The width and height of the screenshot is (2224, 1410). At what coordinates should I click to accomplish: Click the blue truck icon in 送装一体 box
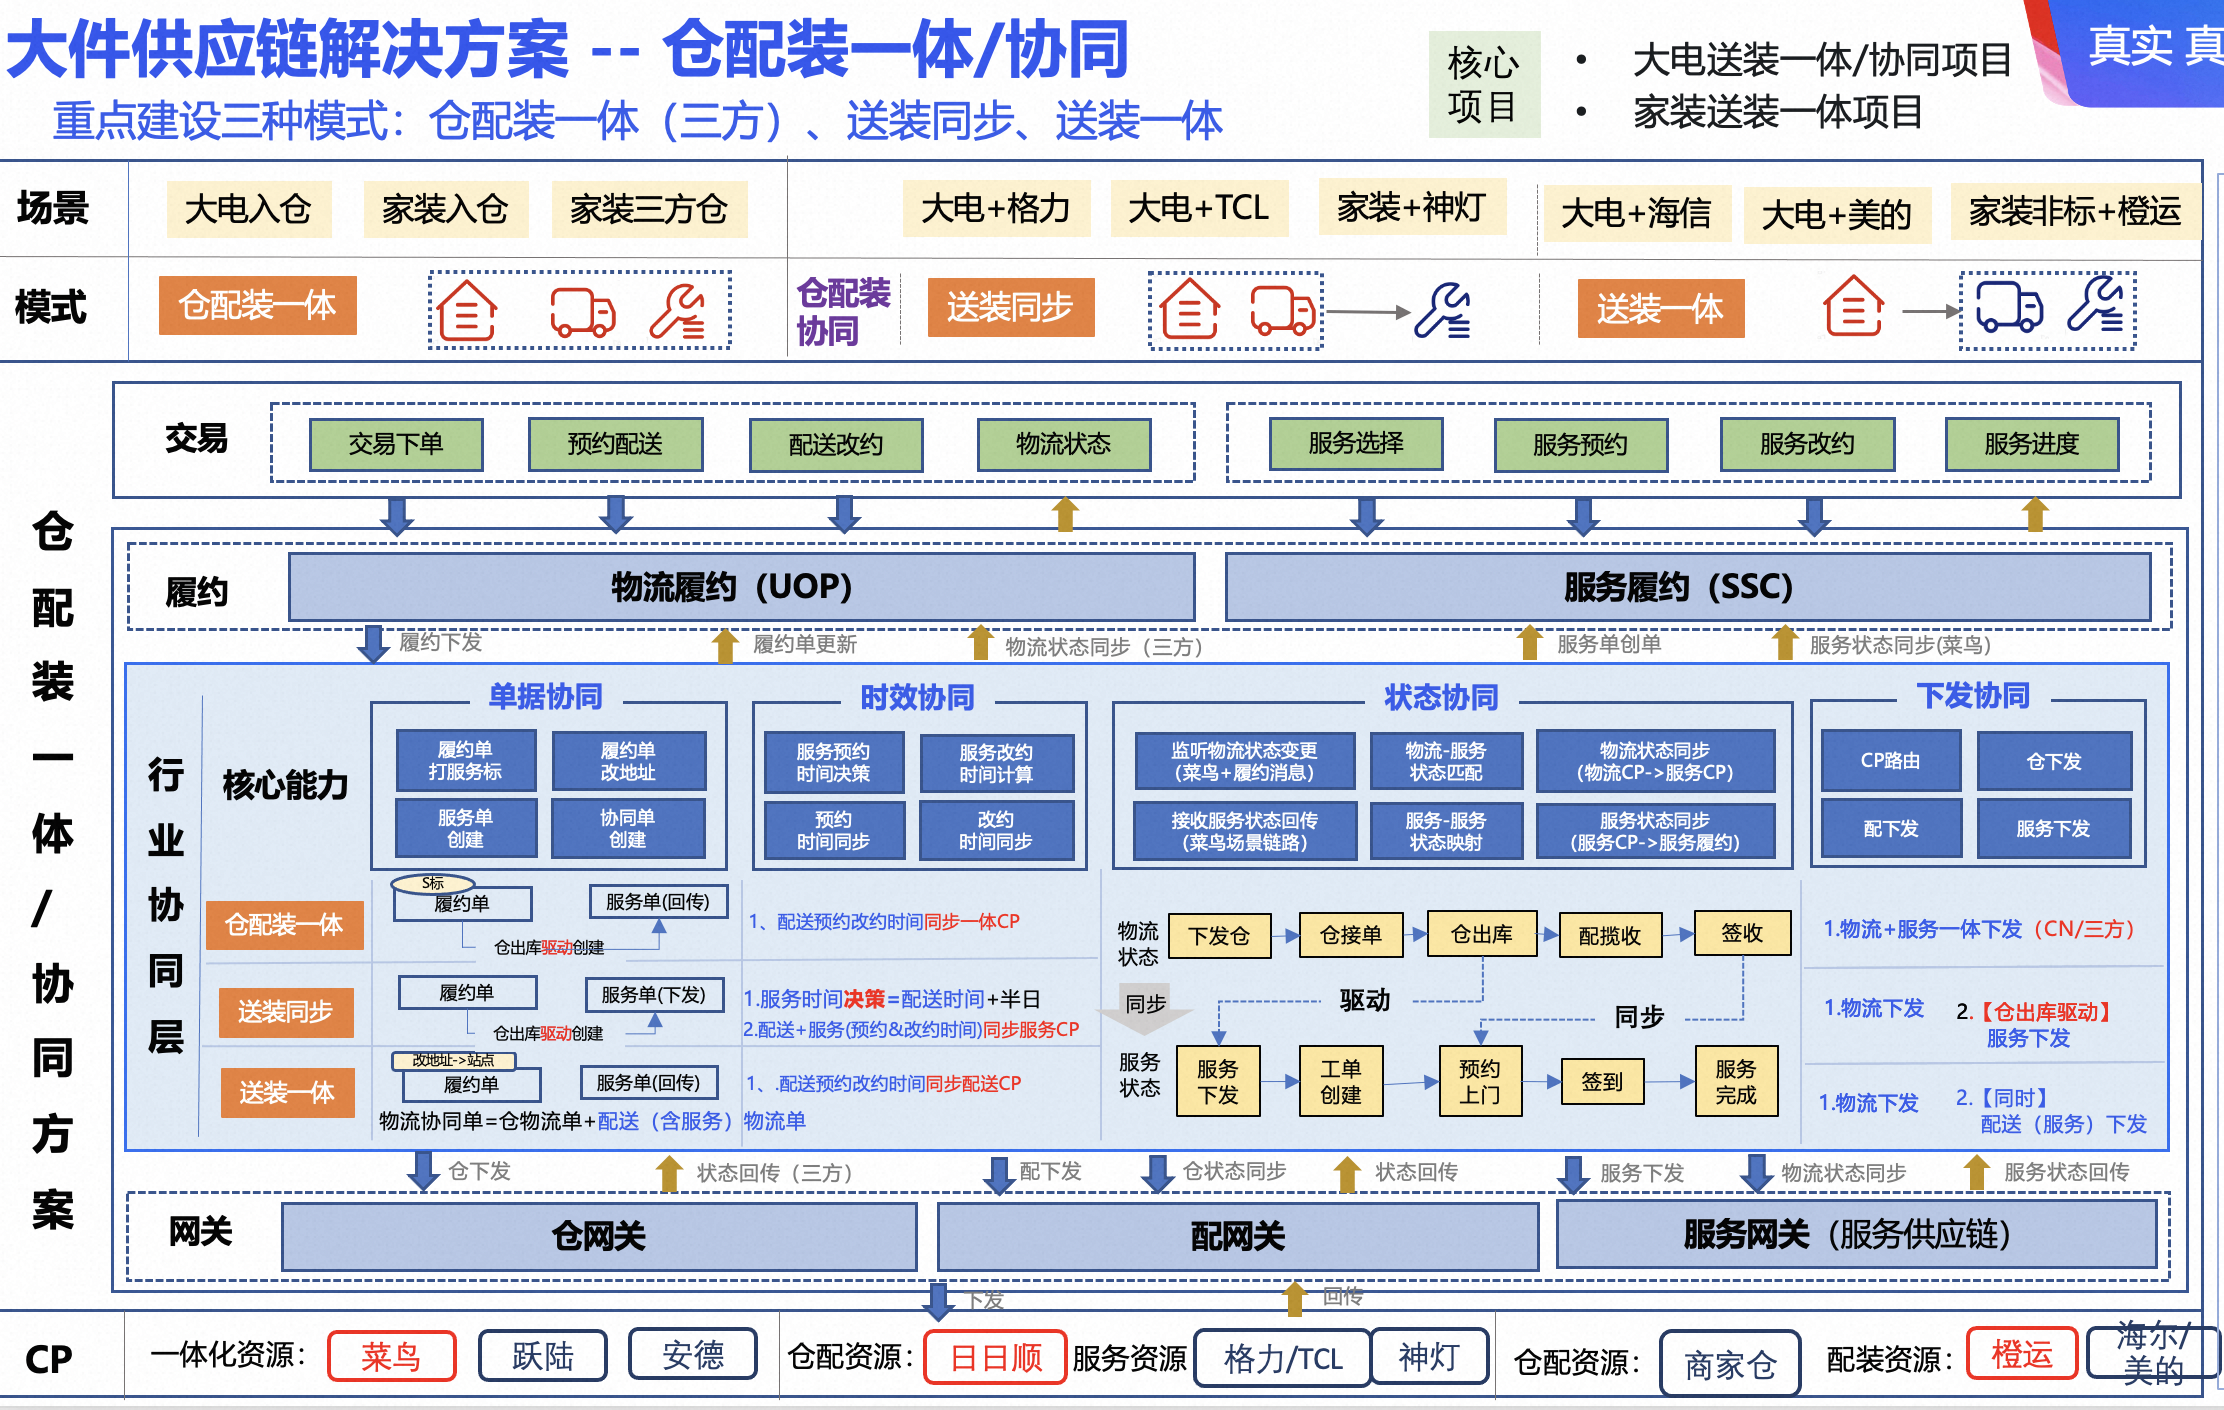2008,307
